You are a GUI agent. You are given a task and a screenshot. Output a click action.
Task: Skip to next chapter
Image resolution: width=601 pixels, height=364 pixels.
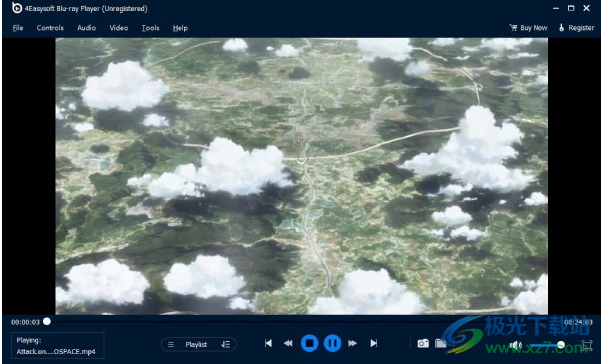[374, 343]
